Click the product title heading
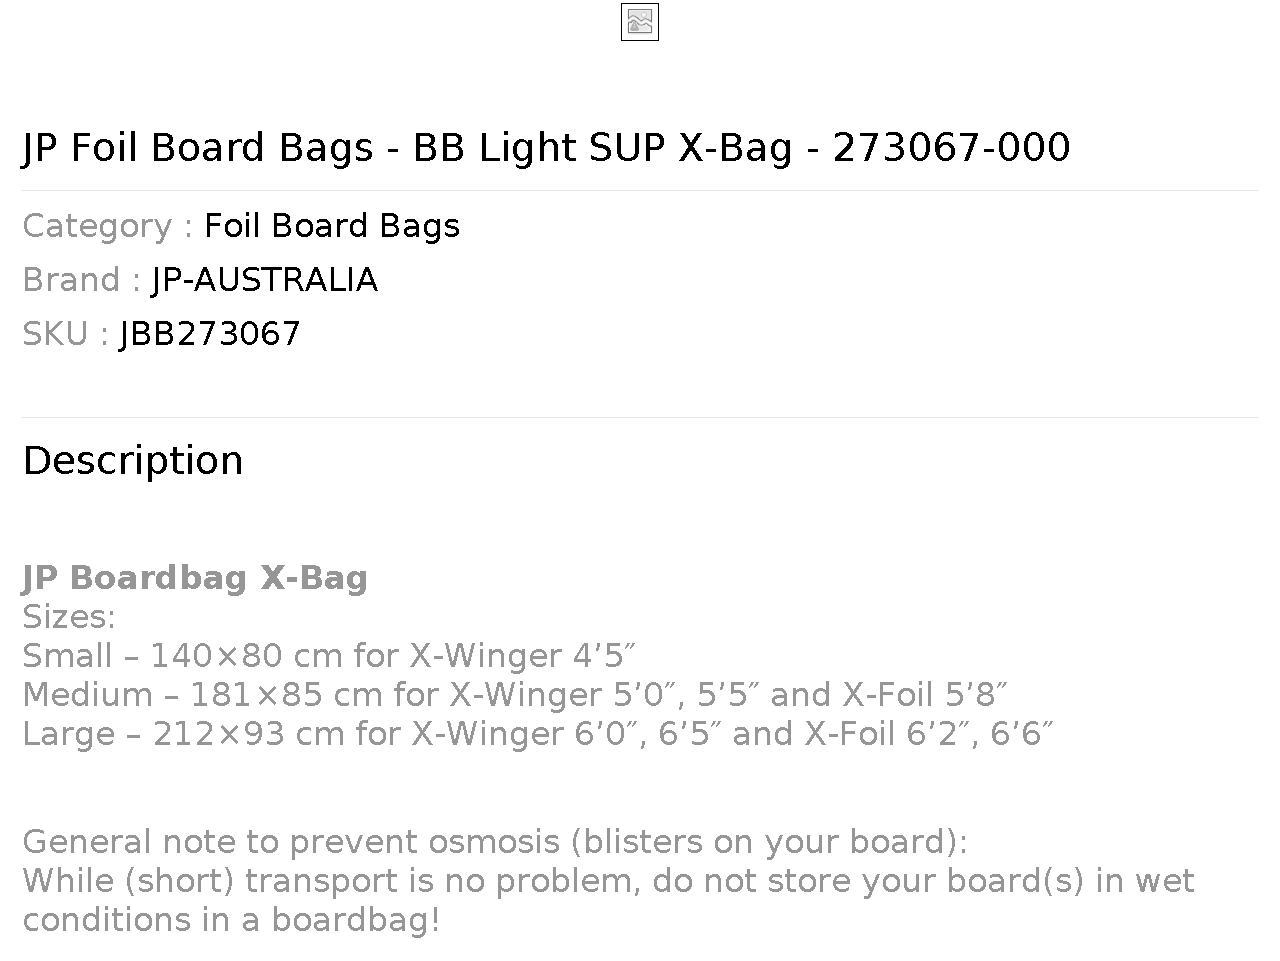 pyautogui.click(x=546, y=147)
